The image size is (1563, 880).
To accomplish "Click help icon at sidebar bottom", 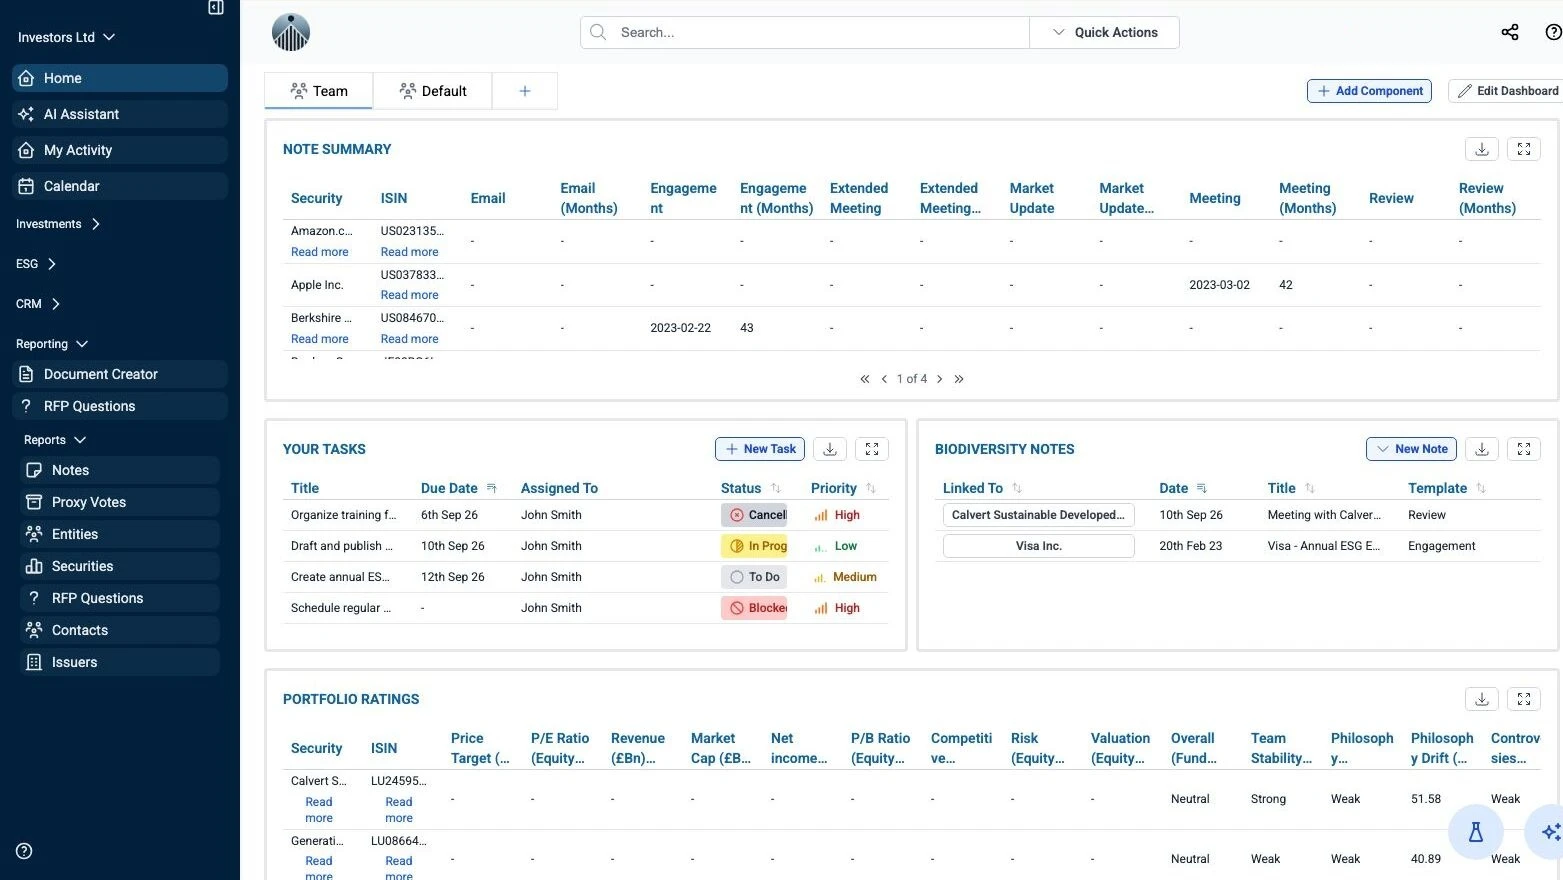I will point(25,851).
